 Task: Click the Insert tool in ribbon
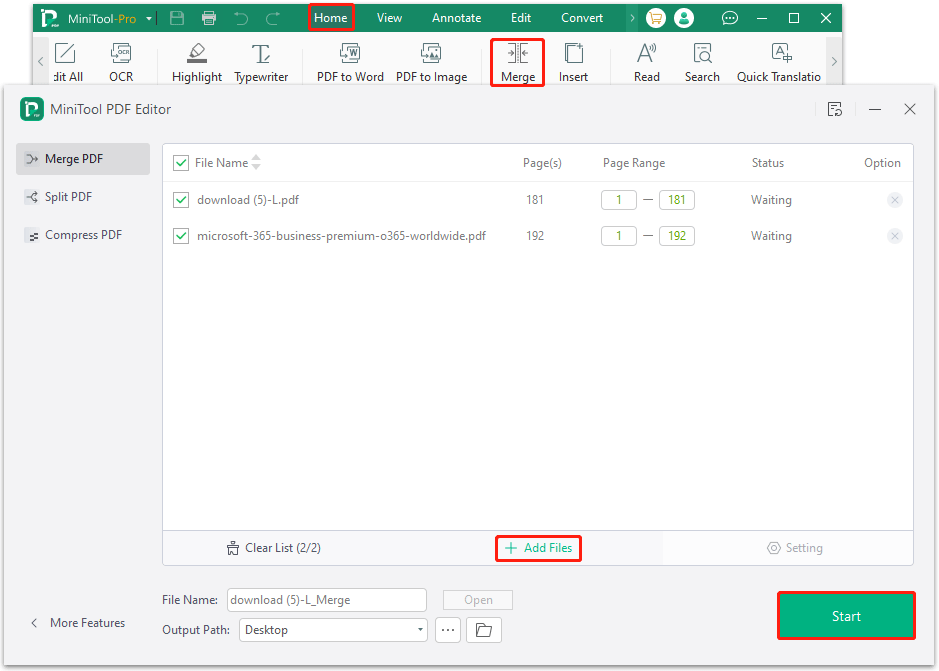573,62
